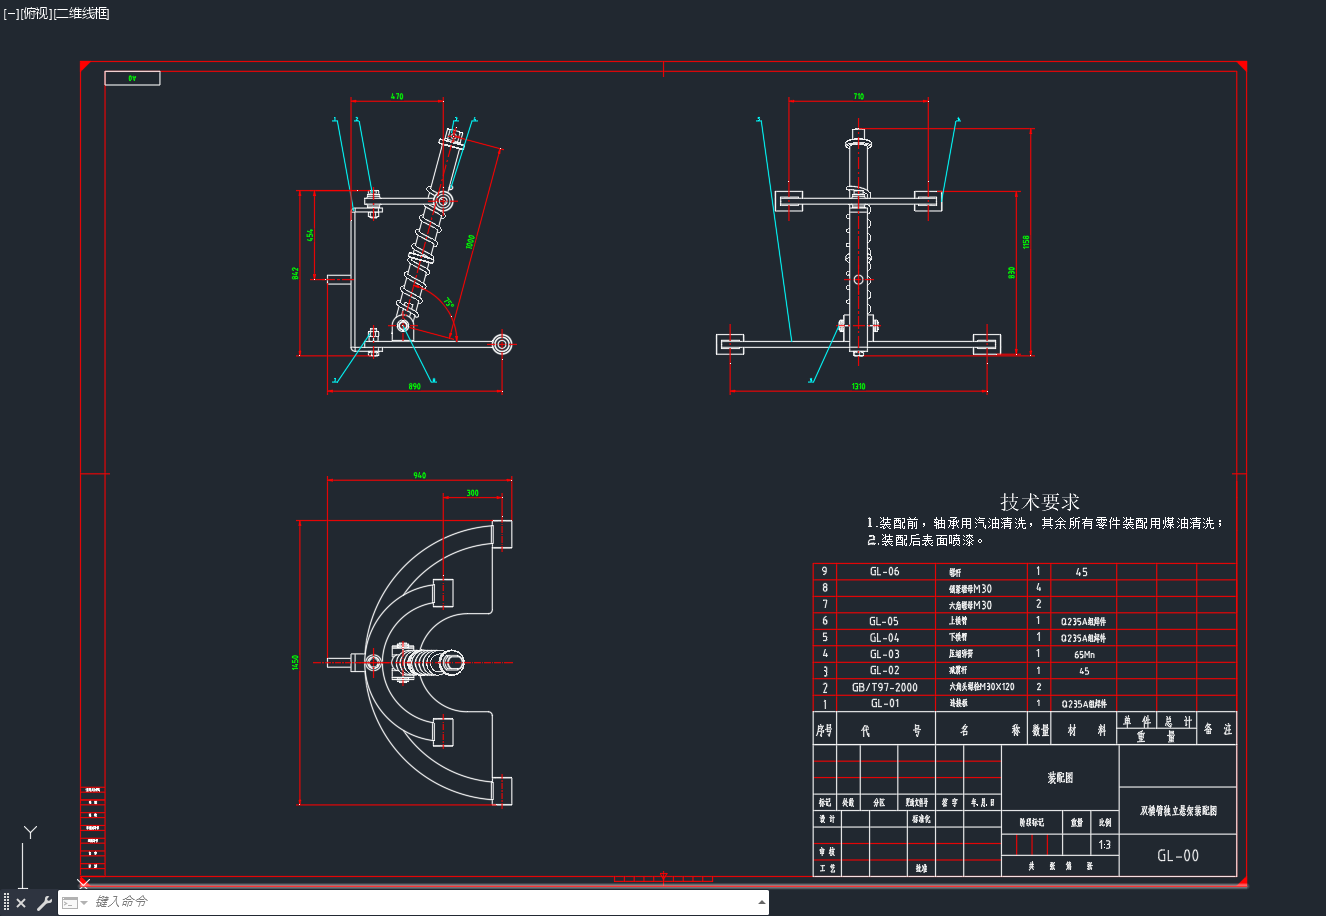Select the 940 dimension text
Screen dimensions: 1326x916
(x=420, y=475)
